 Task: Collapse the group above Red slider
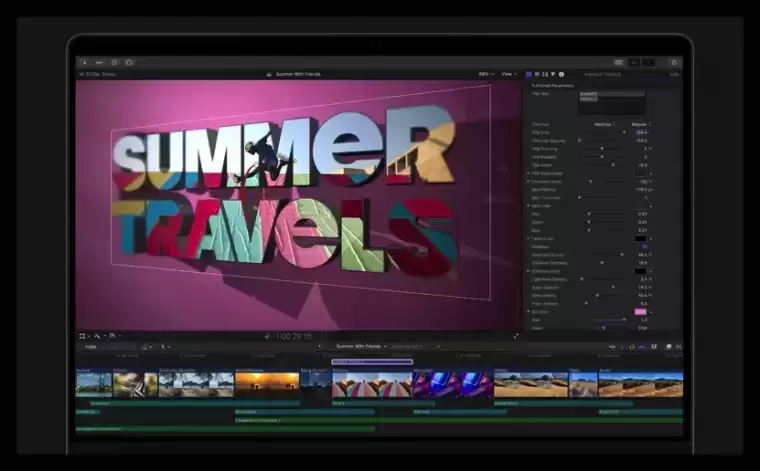[x=528, y=206]
